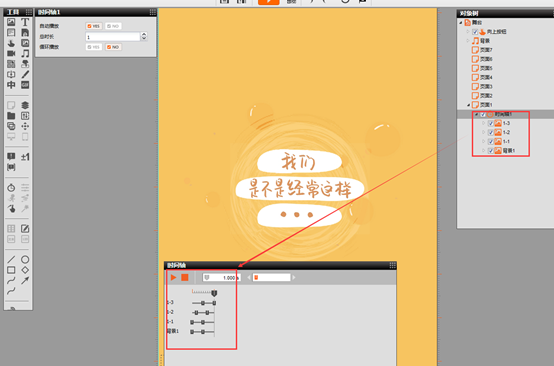Select the circle shape tool
The image size is (554, 366).
(25, 260)
